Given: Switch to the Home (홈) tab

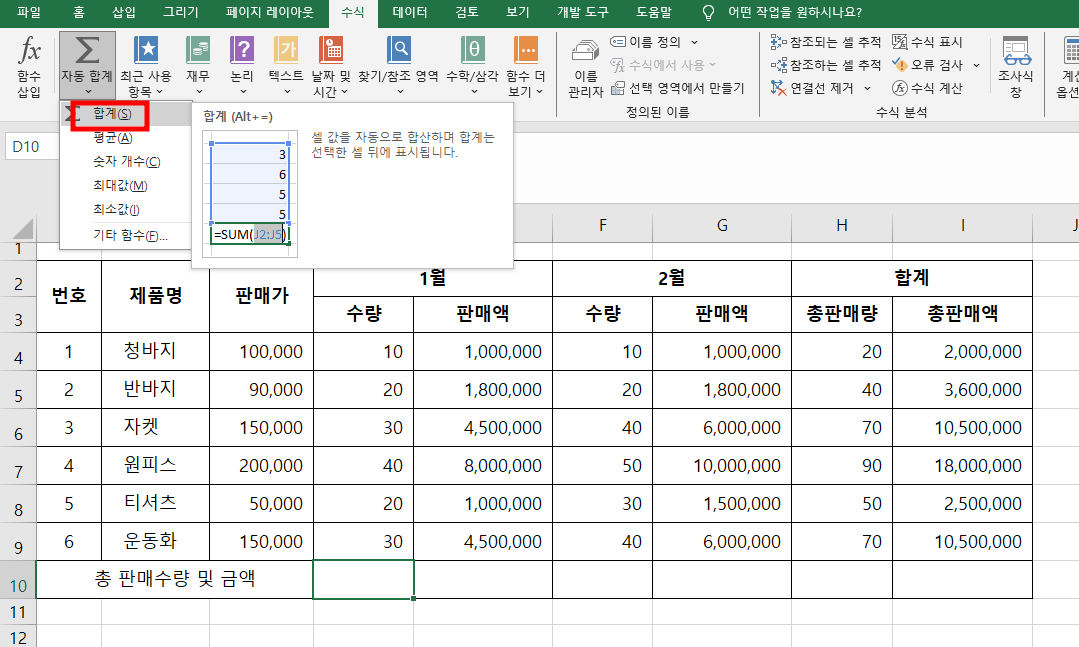Looking at the screenshot, I should coord(79,12).
